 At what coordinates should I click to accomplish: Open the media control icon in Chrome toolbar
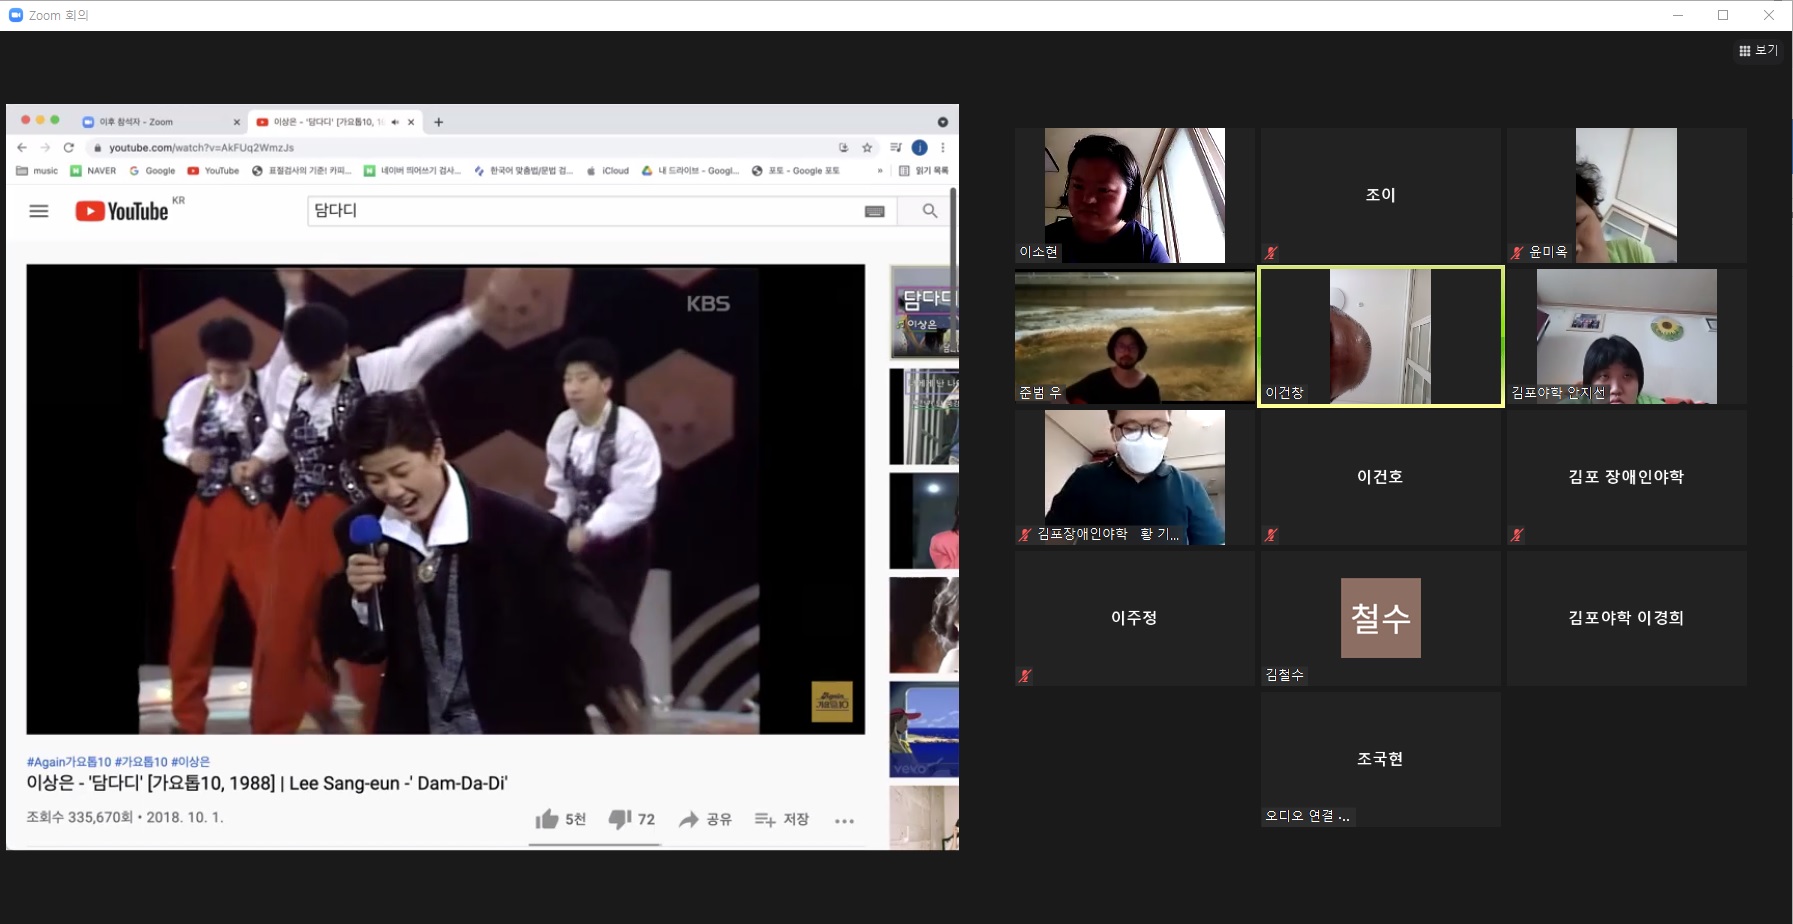896,148
